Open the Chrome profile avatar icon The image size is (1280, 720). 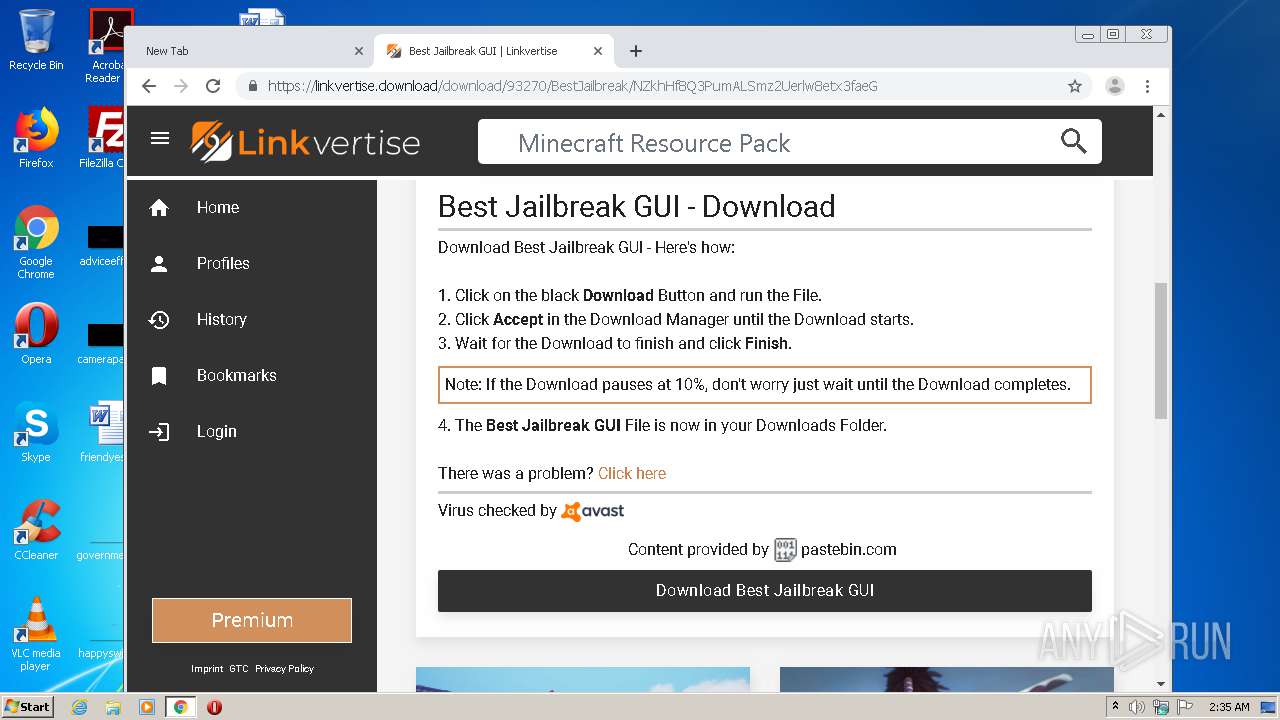pyautogui.click(x=1115, y=86)
